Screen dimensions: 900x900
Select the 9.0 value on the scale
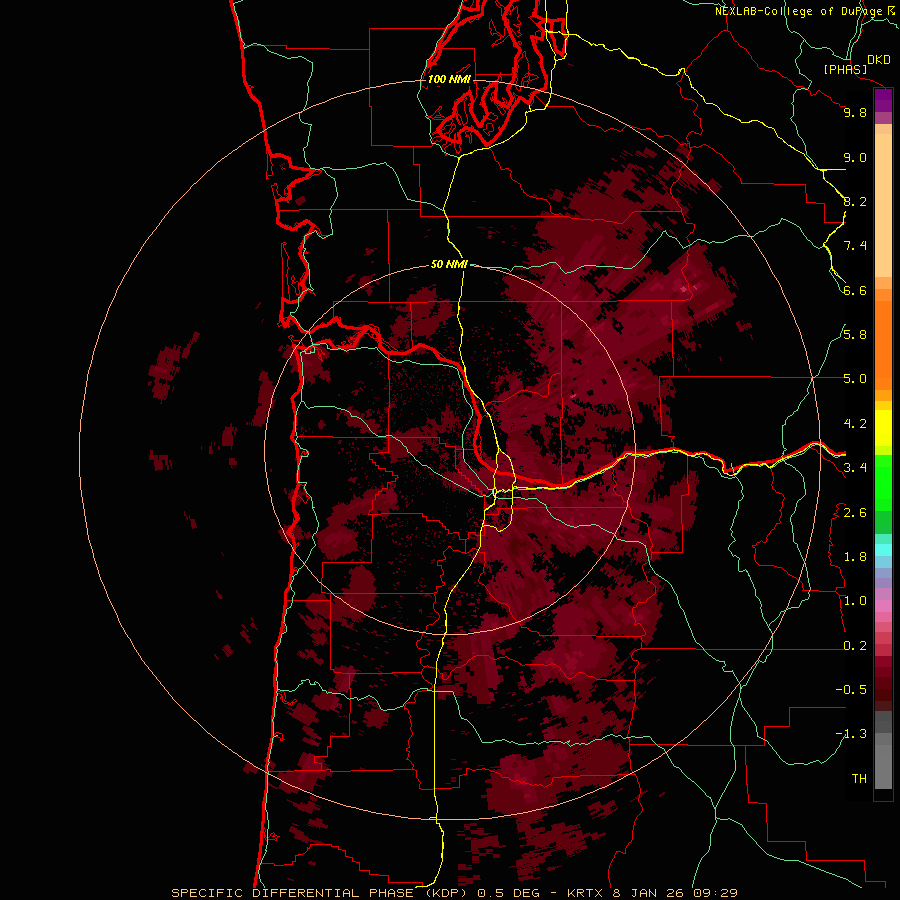pos(855,157)
